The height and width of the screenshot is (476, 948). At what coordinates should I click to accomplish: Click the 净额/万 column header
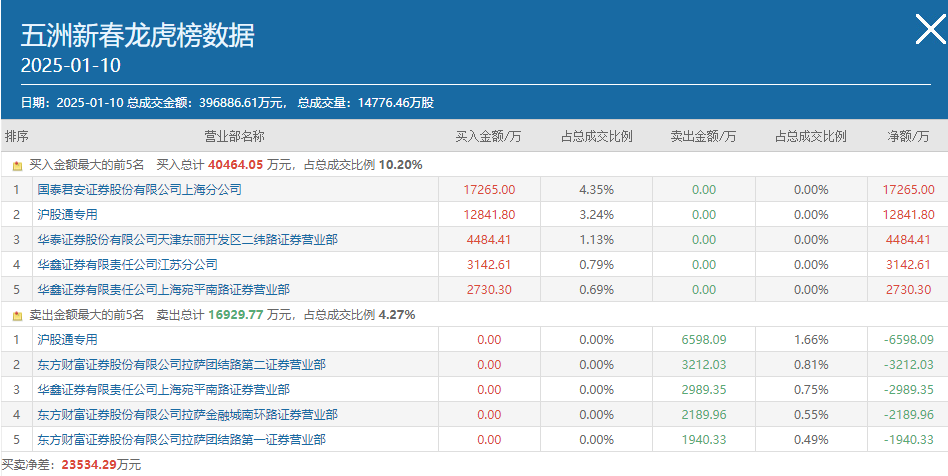tap(908, 136)
